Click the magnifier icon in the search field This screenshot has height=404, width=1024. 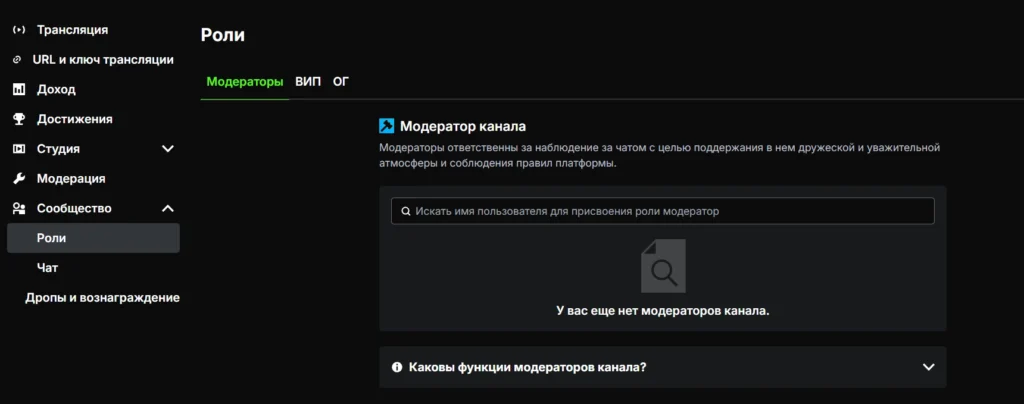(406, 211)
